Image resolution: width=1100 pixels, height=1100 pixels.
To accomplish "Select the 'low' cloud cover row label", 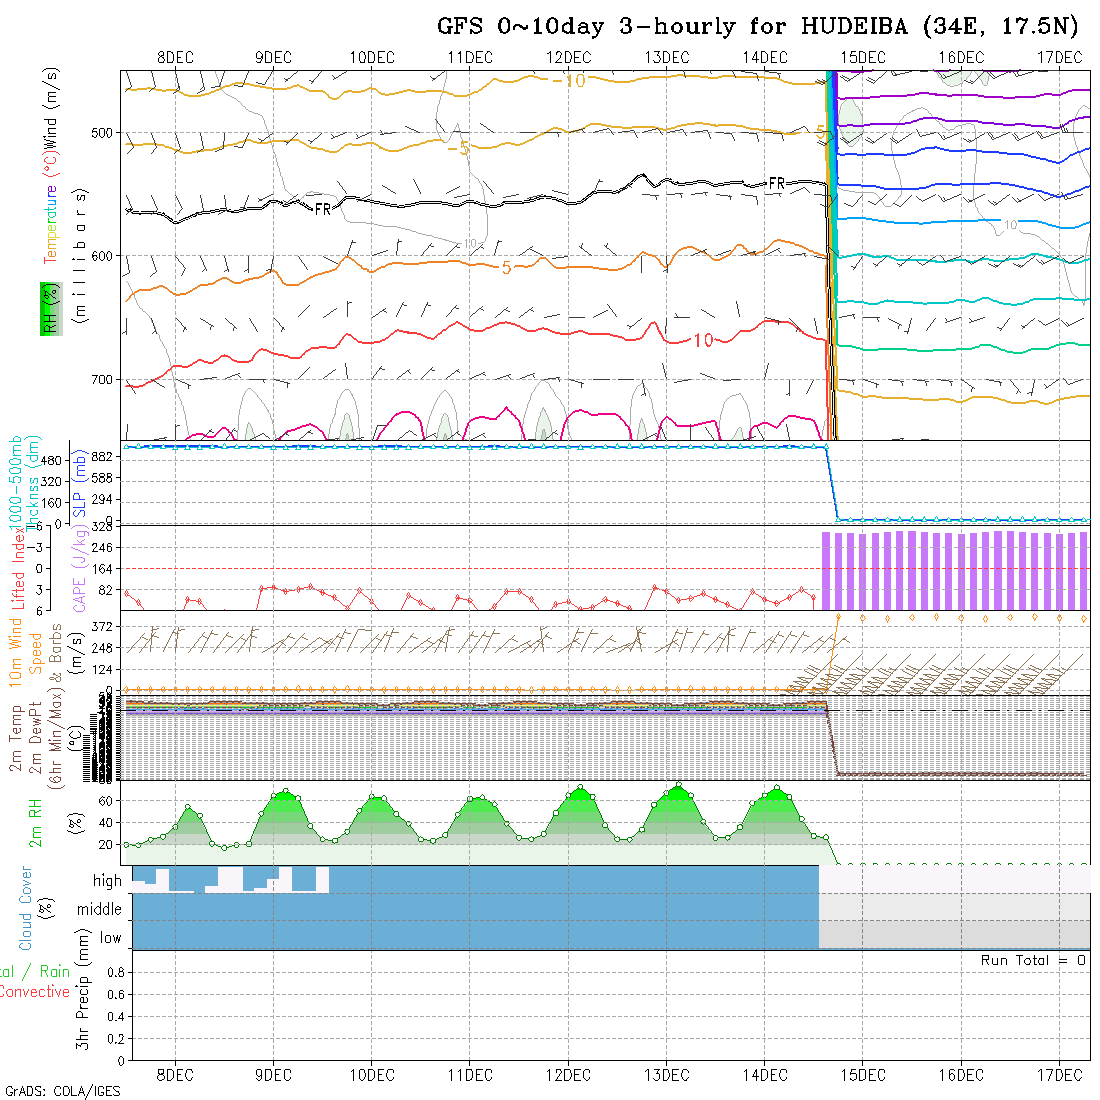I will tap(110, 937).
